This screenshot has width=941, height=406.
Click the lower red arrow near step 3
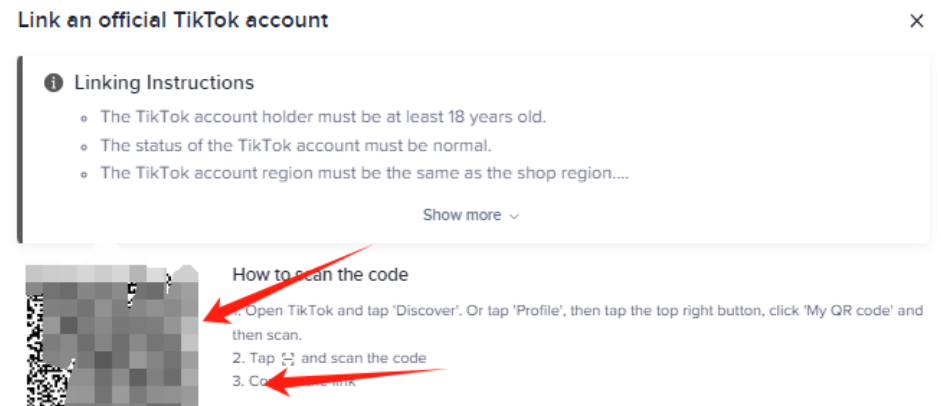click(x=350, y=379)
